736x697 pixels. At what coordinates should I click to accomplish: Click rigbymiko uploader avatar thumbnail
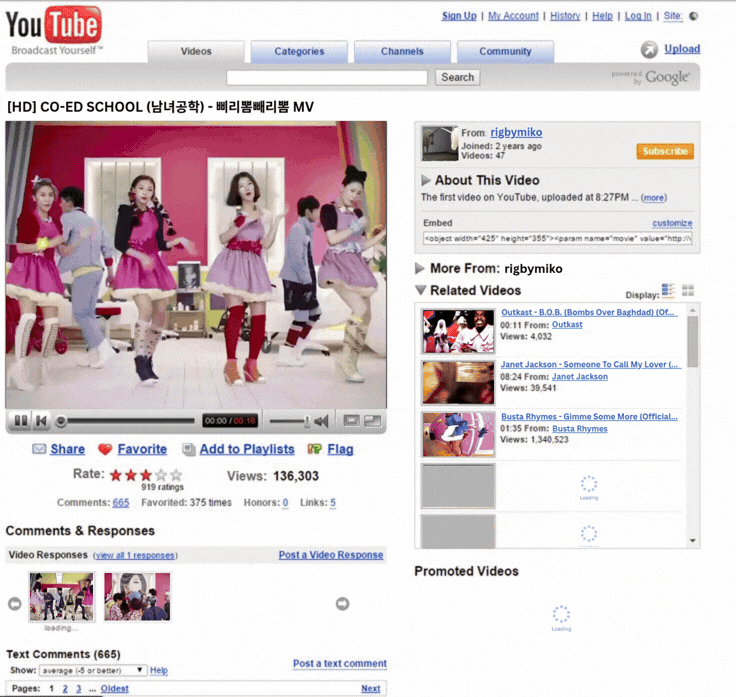[x=440, y=144]
